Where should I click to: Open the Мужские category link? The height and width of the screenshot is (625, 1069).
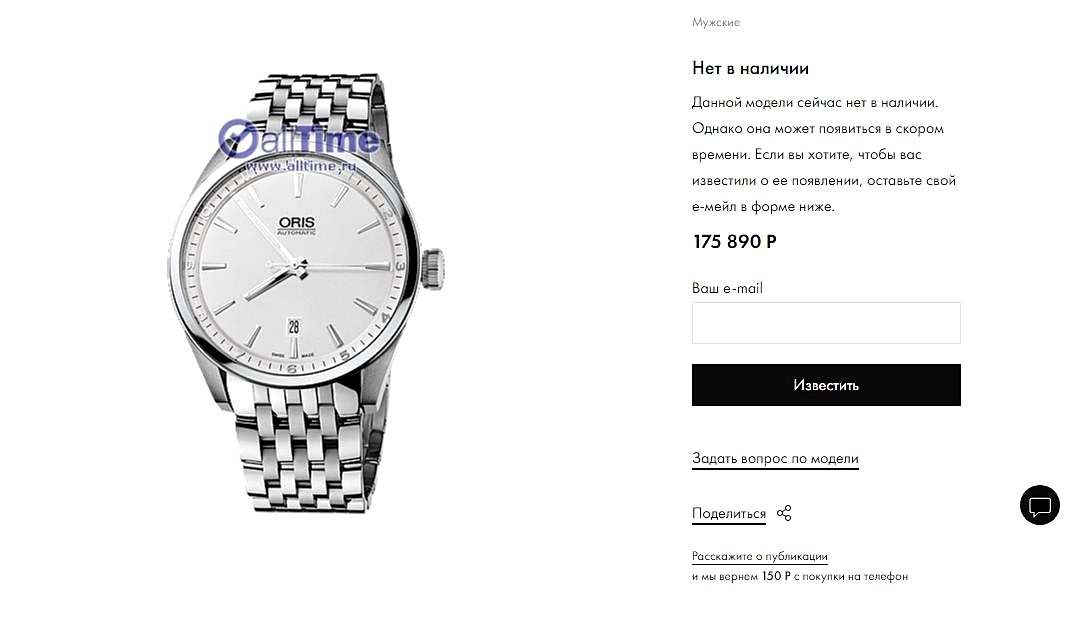point(716,22)
